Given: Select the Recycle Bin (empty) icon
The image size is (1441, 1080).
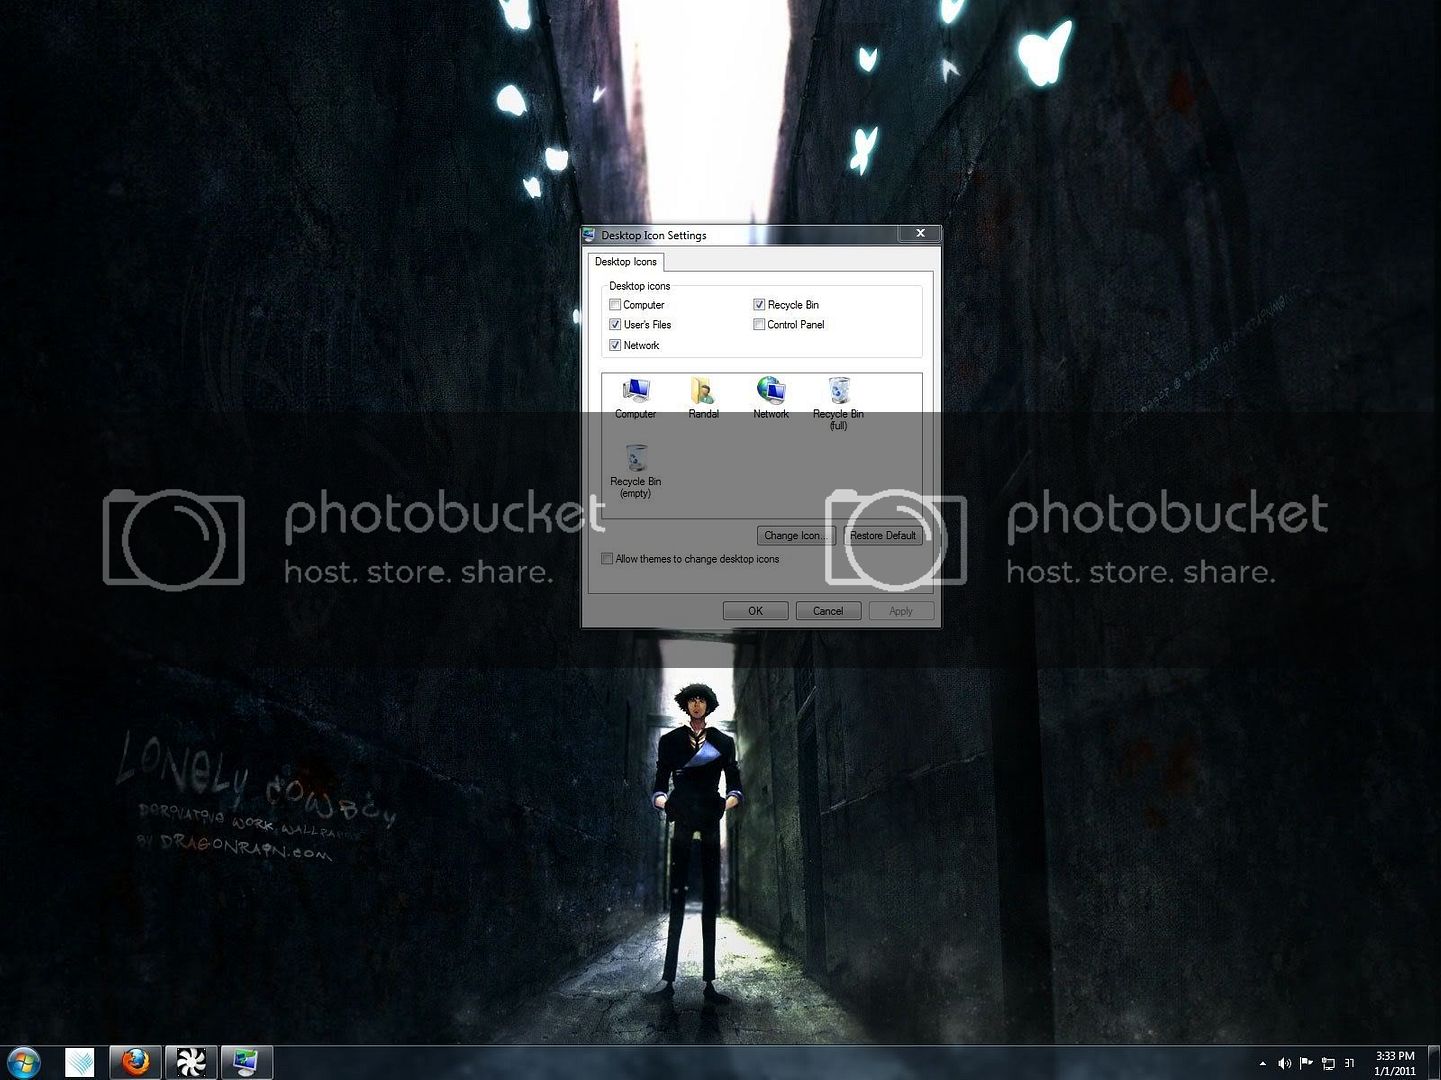Looking at the screenshot, I should tap(636, 471).
